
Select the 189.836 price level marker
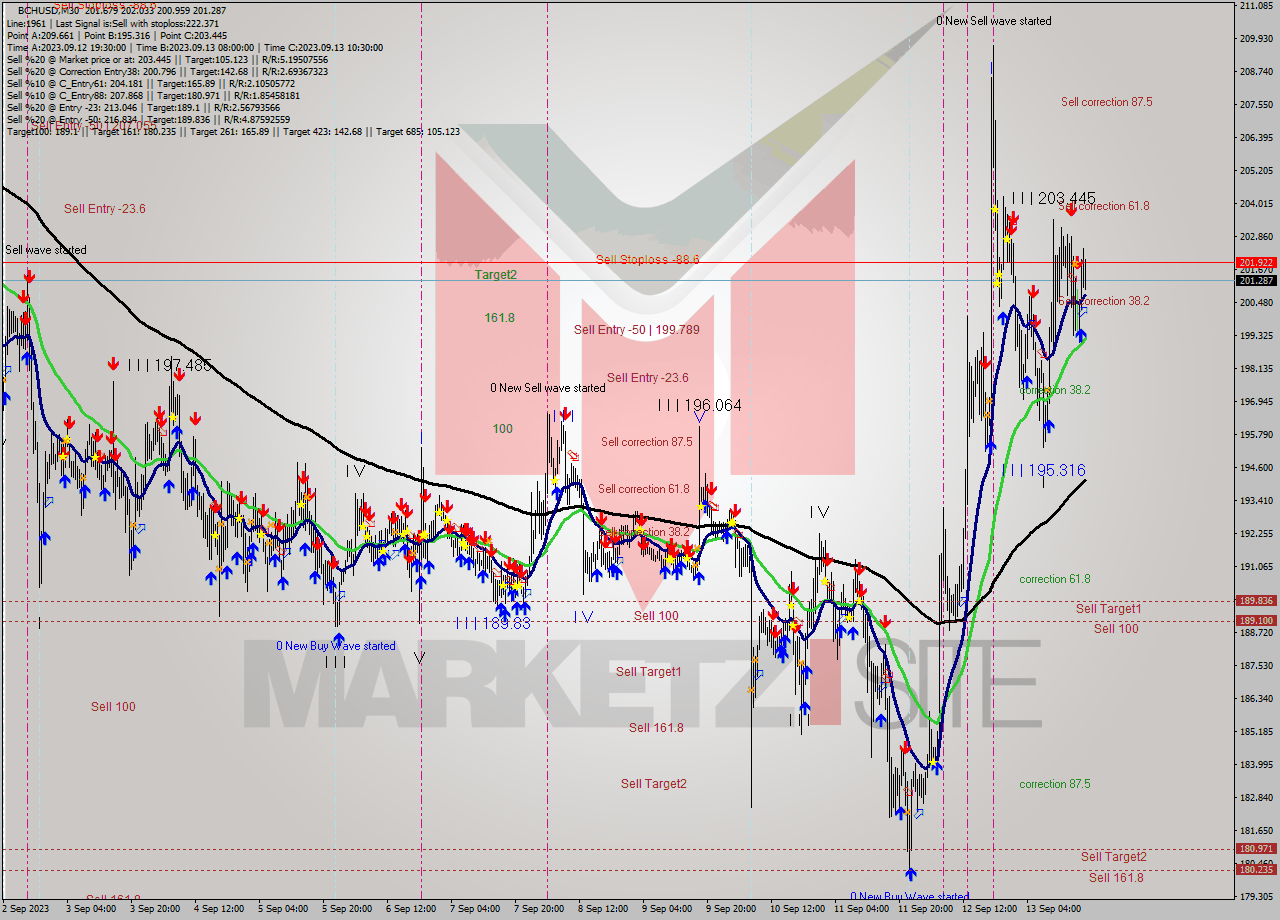point(1256,601)
